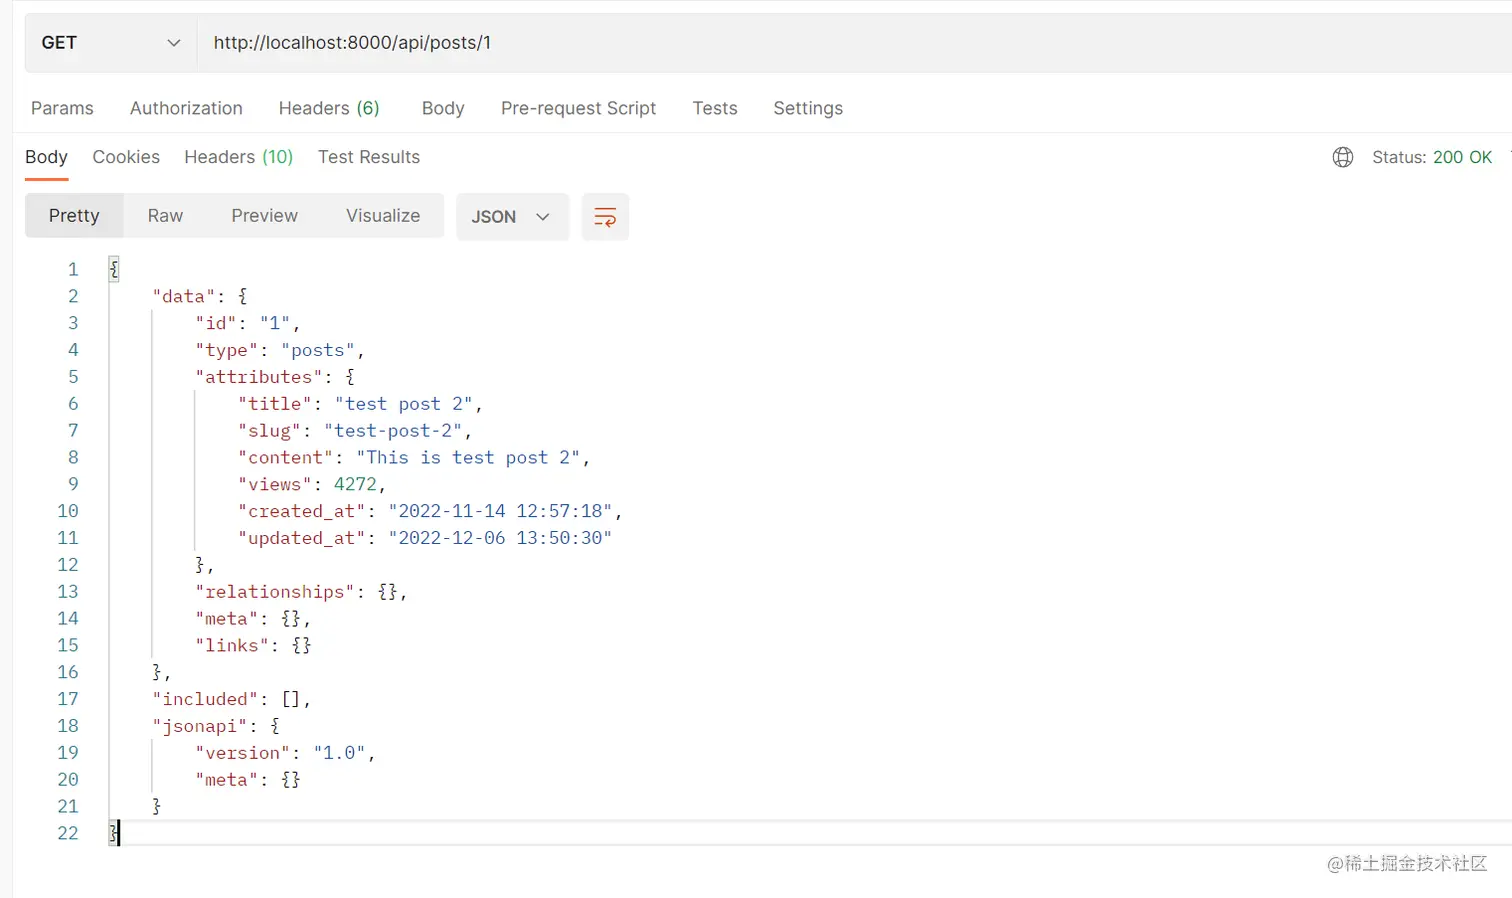Viewport: 1512px width, 898px height.
Task: Open the Pre-request Script tab
Action: [578, 108]
